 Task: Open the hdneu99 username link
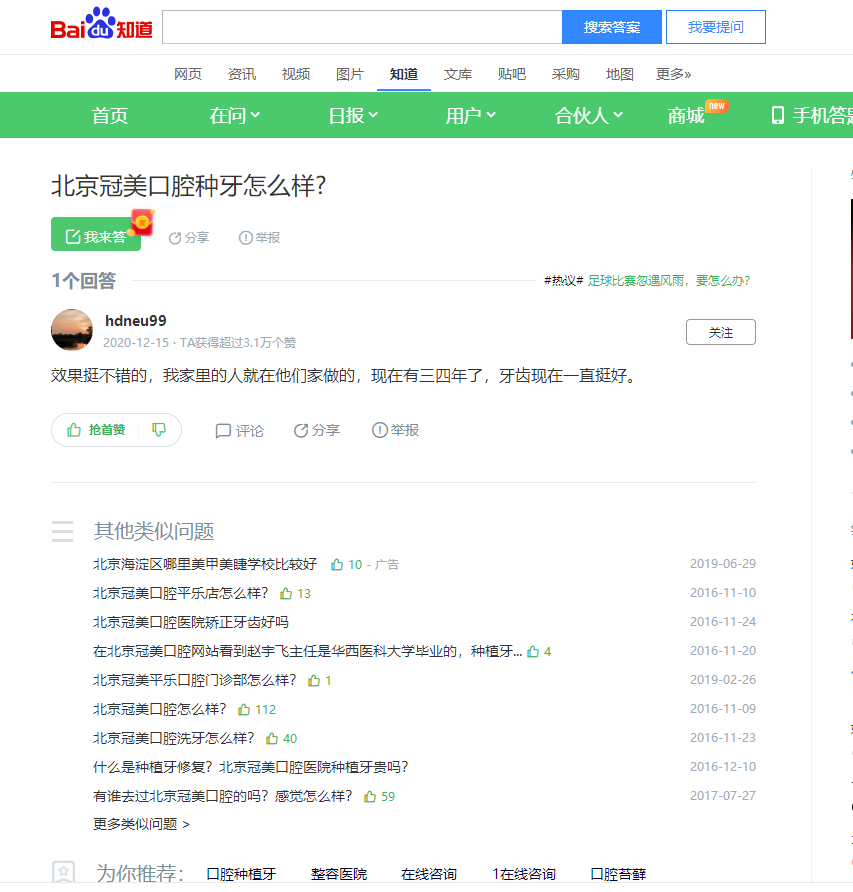135,321
